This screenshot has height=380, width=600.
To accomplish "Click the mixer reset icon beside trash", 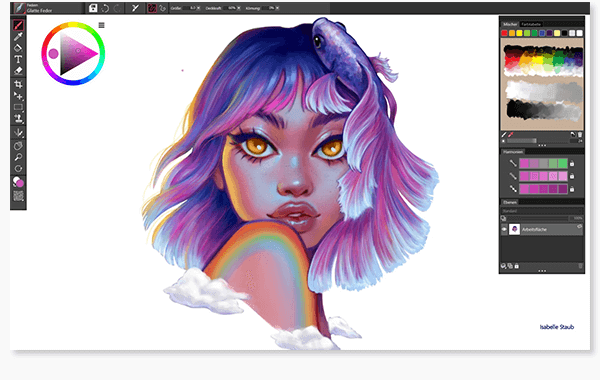I will coord(573,135).
